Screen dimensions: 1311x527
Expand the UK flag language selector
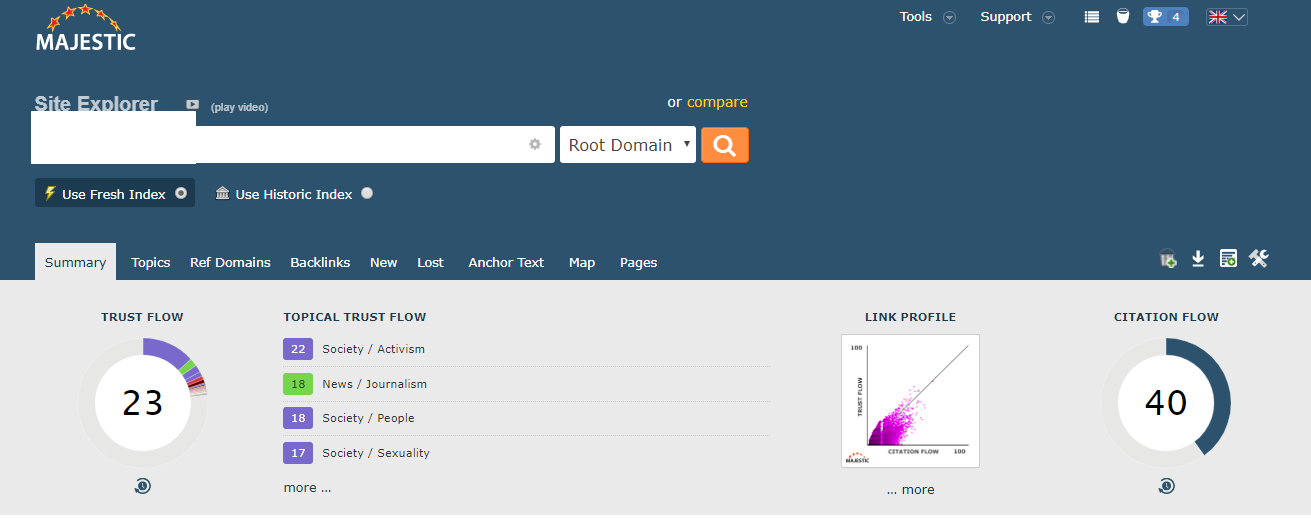[1227, 17]
